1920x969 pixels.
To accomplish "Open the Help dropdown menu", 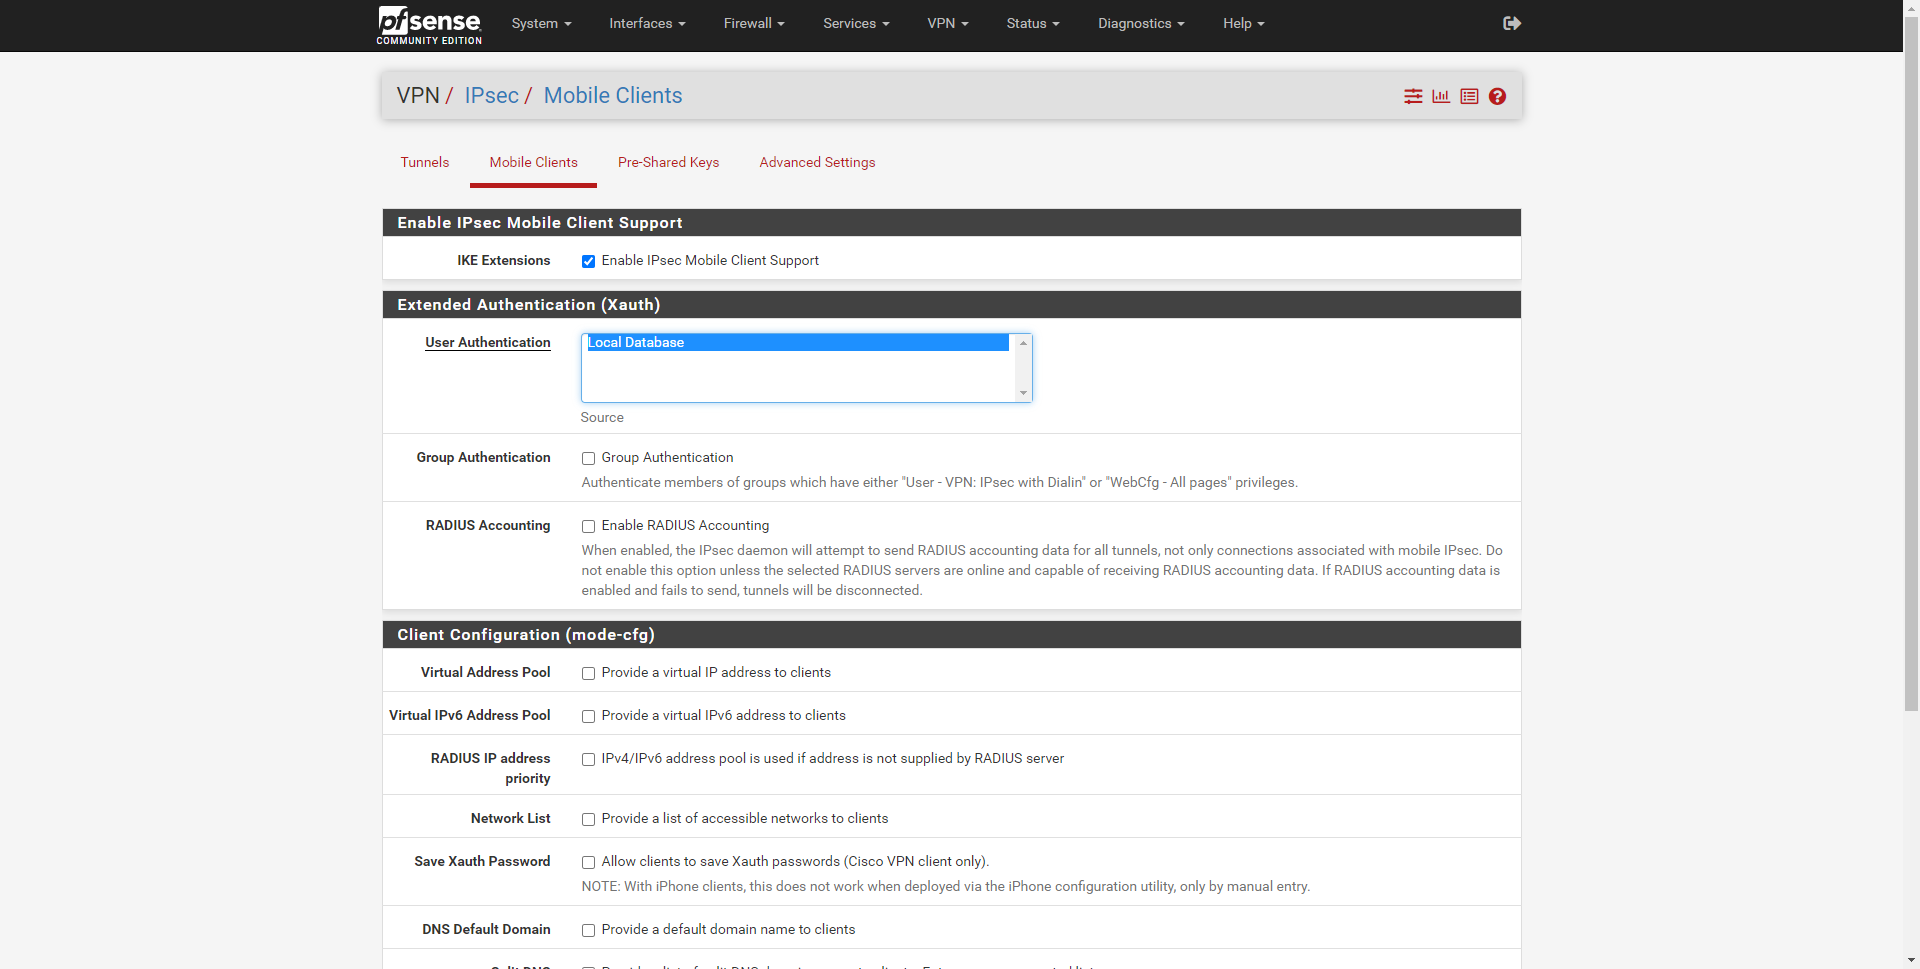I will (x=1244, y=23).
